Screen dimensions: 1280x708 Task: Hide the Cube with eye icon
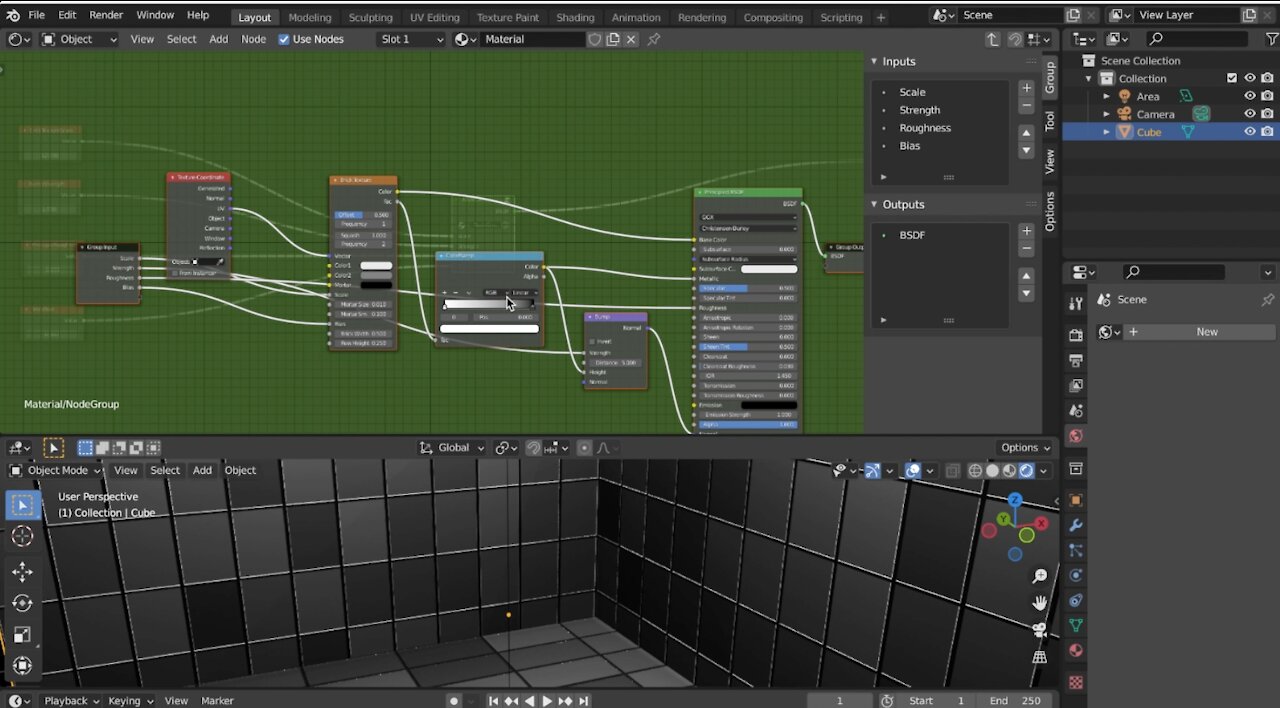[1249, 132]
